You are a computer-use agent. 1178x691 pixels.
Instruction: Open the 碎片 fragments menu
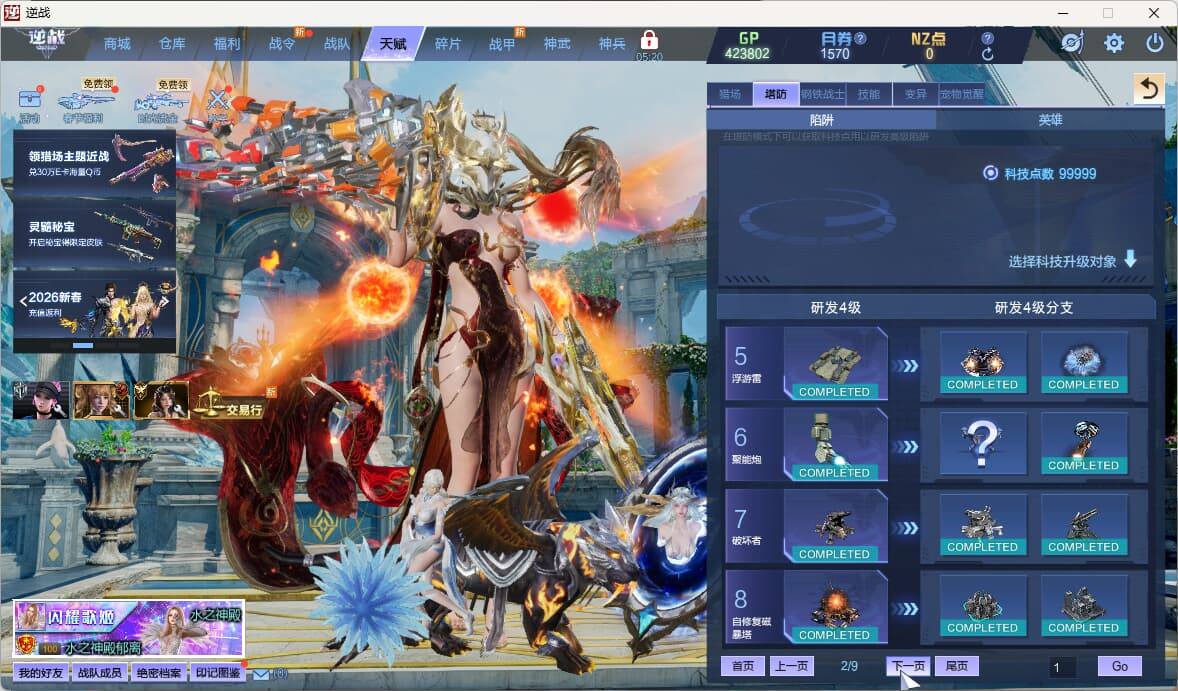pos(448,44)
